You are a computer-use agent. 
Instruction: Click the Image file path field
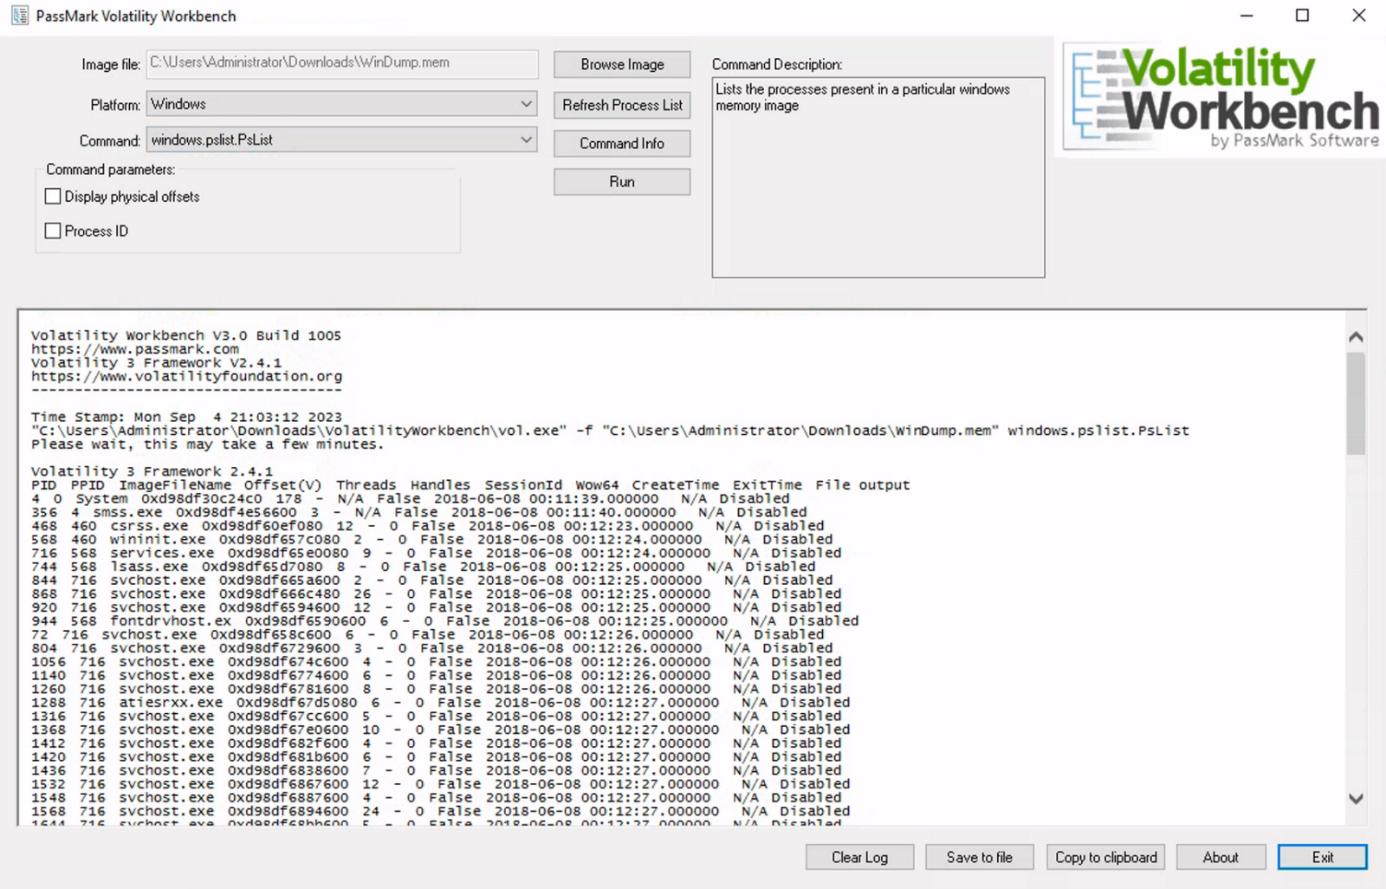click(342, 63)
